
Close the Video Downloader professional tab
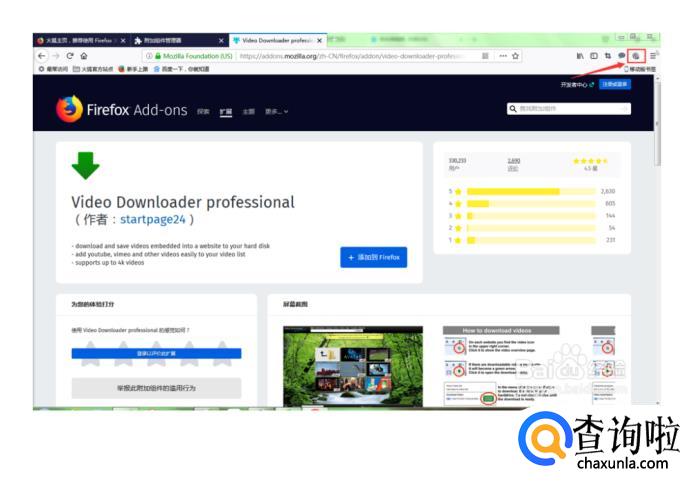[319, 41]
